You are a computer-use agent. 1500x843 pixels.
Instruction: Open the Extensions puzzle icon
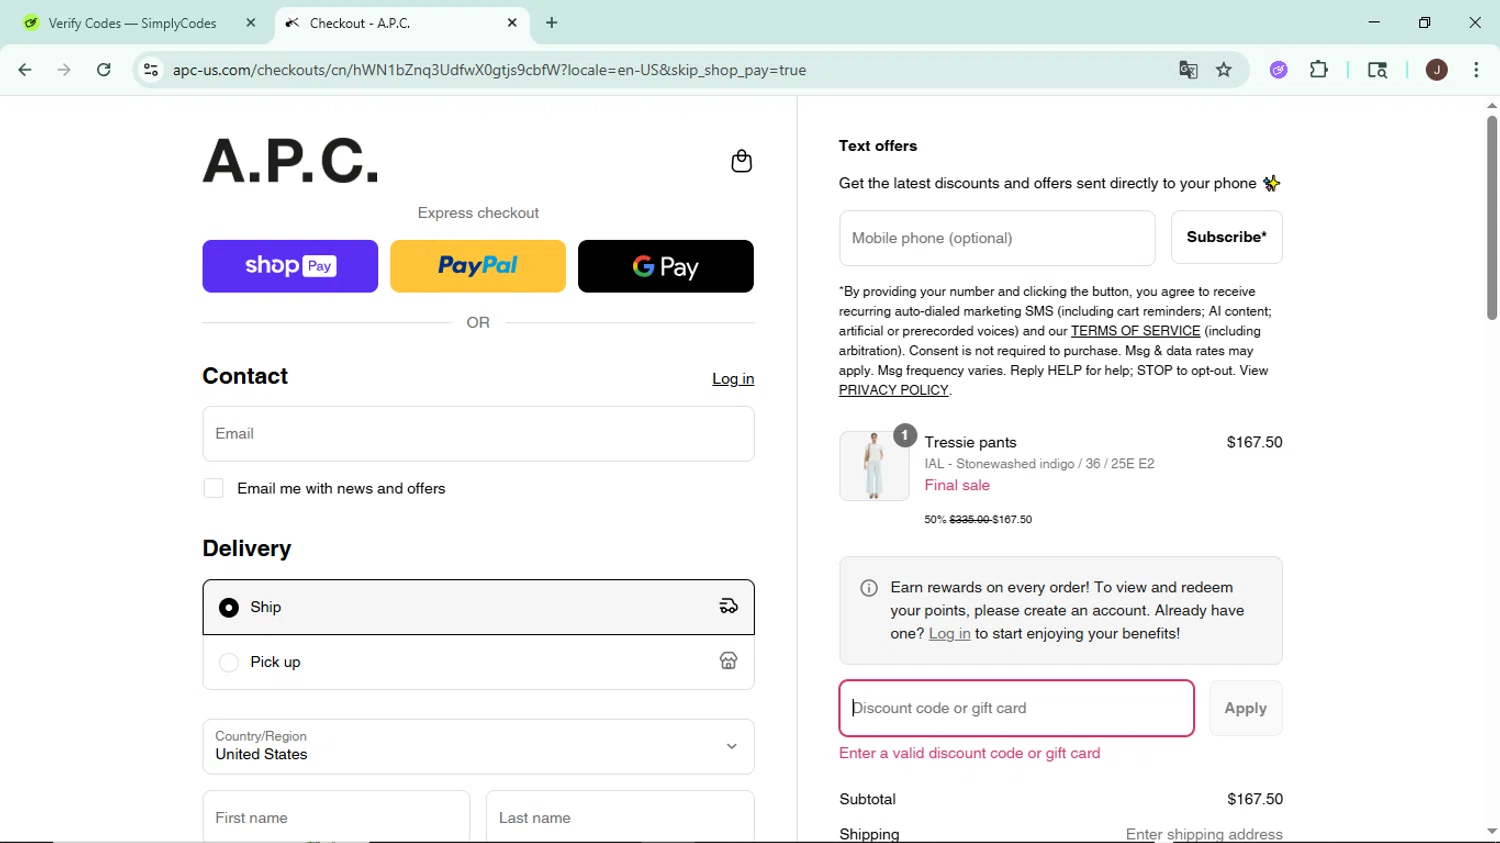click(1319, 70)
